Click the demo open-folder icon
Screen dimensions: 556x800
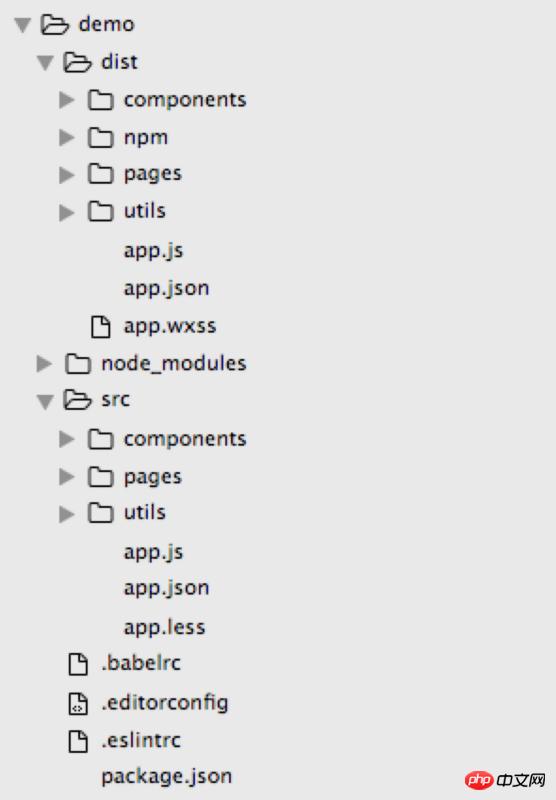pos(54,24)
